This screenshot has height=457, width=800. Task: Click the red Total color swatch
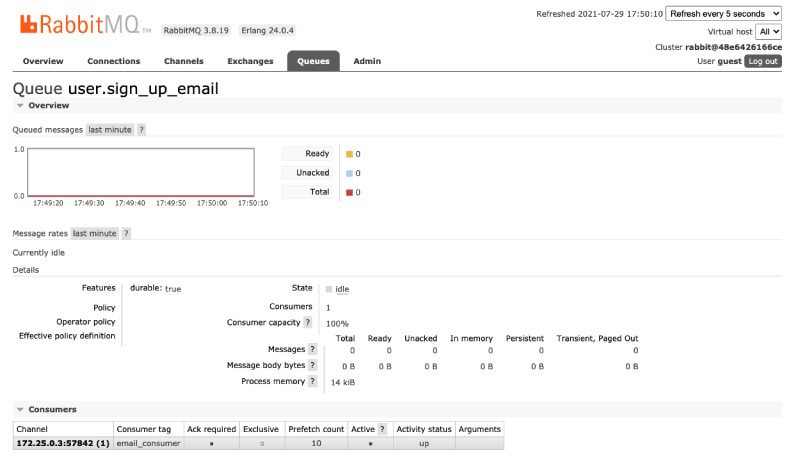click(x=349, y=192)
